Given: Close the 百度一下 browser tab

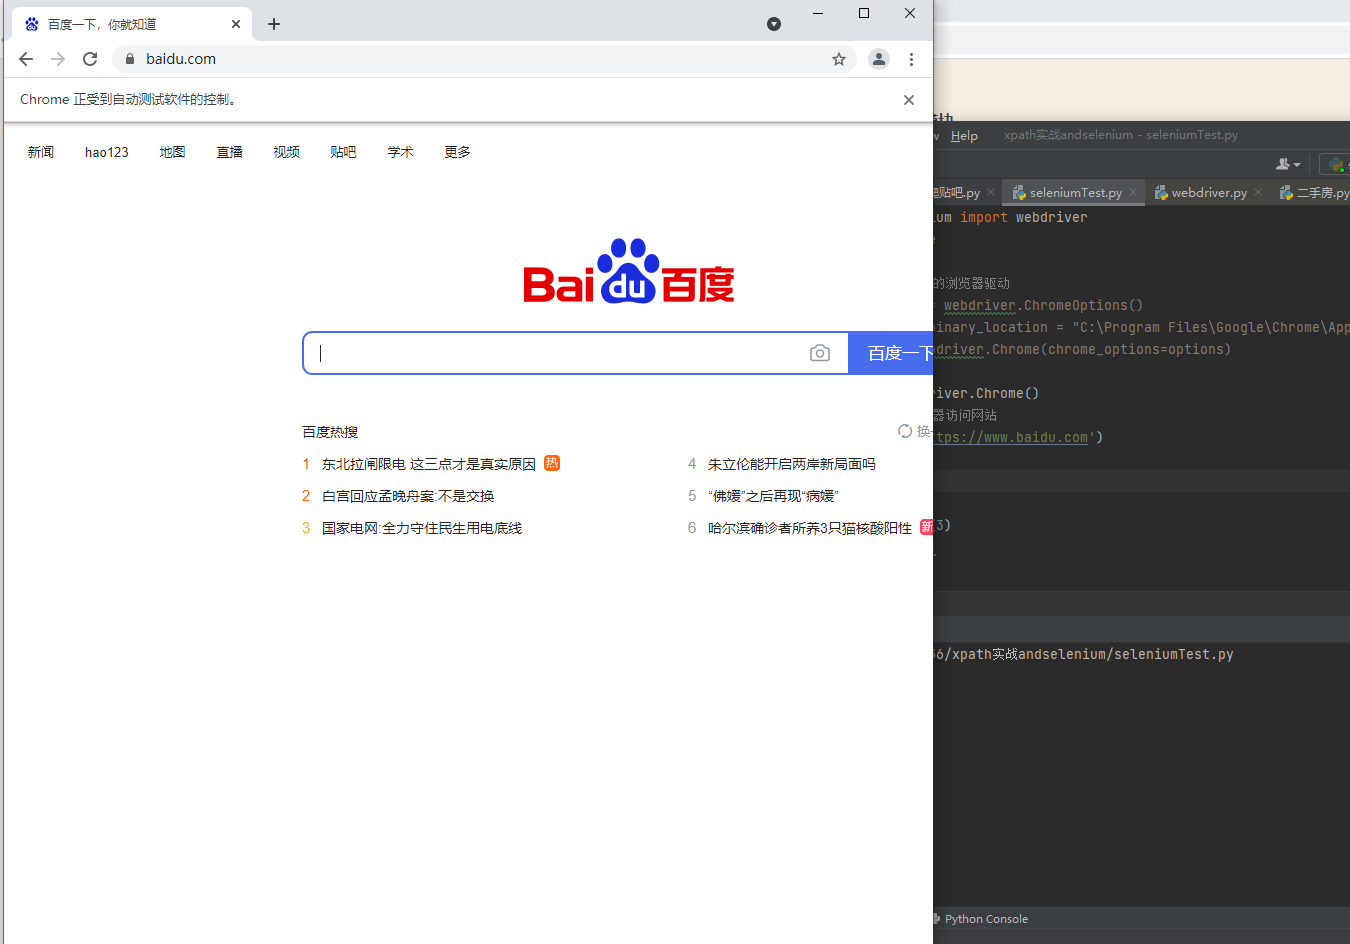Looking at the screenshot, I should 236,24.
